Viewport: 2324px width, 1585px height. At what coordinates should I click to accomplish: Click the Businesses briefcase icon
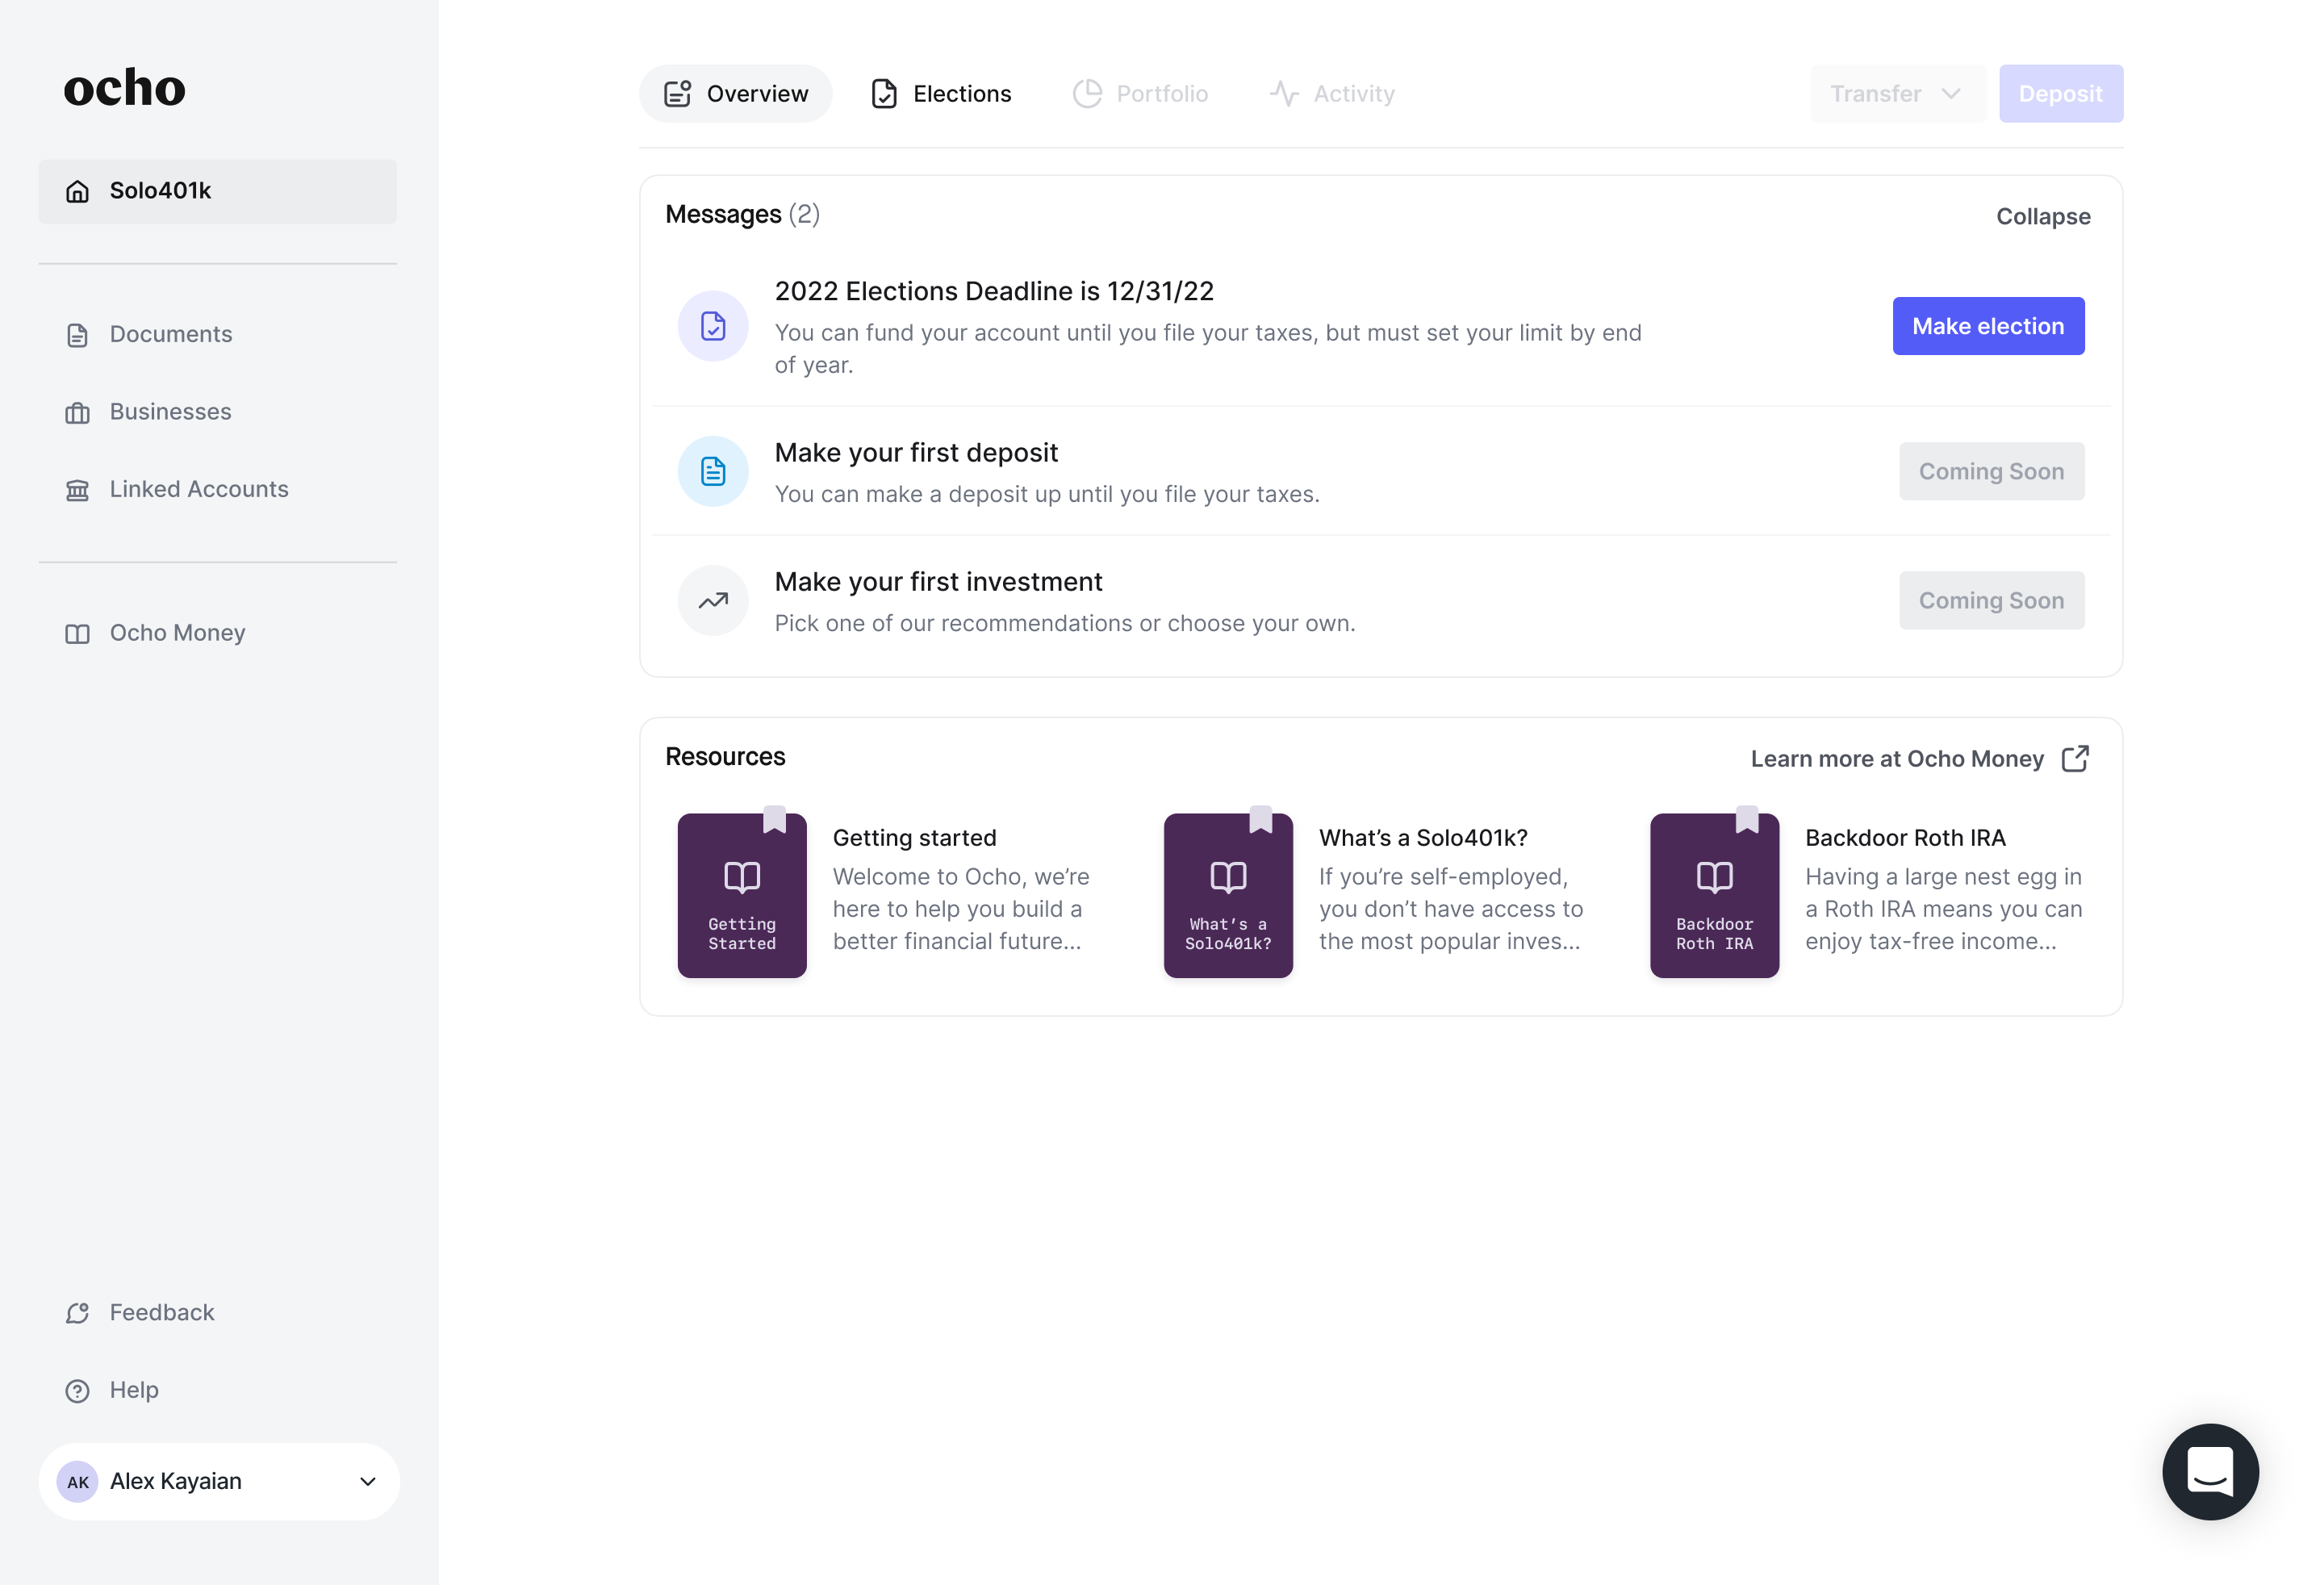[x=77, y=412]
